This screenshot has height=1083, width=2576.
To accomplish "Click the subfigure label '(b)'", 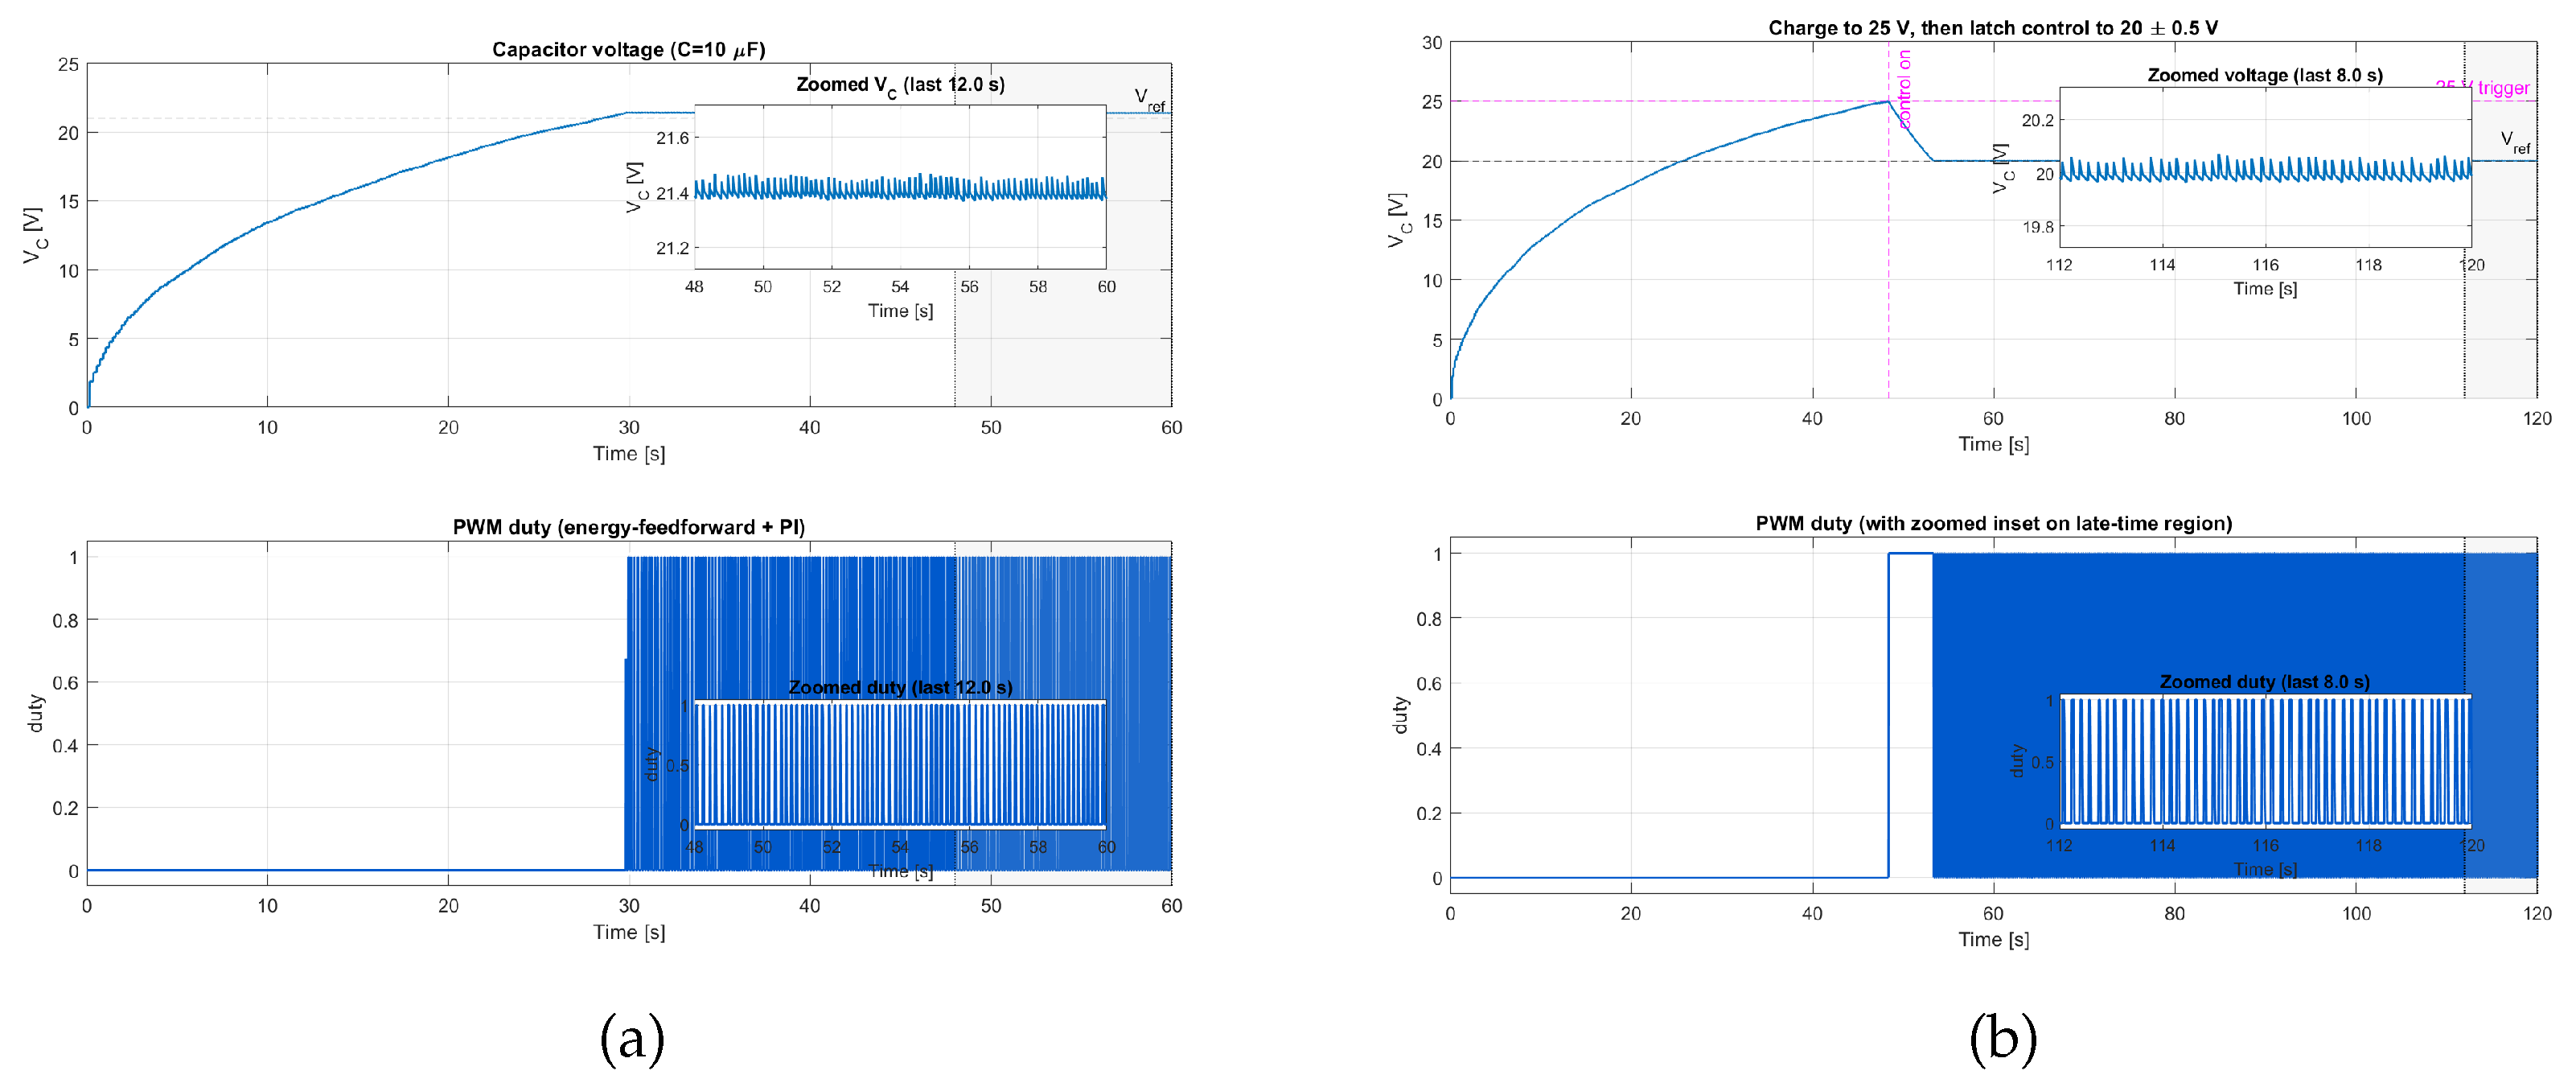I will [x=2003, y=1038].
